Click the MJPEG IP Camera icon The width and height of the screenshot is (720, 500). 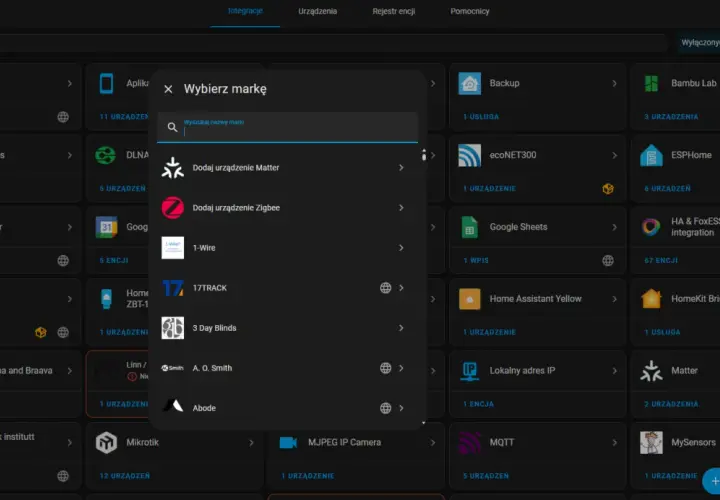[x=288, y=443]
